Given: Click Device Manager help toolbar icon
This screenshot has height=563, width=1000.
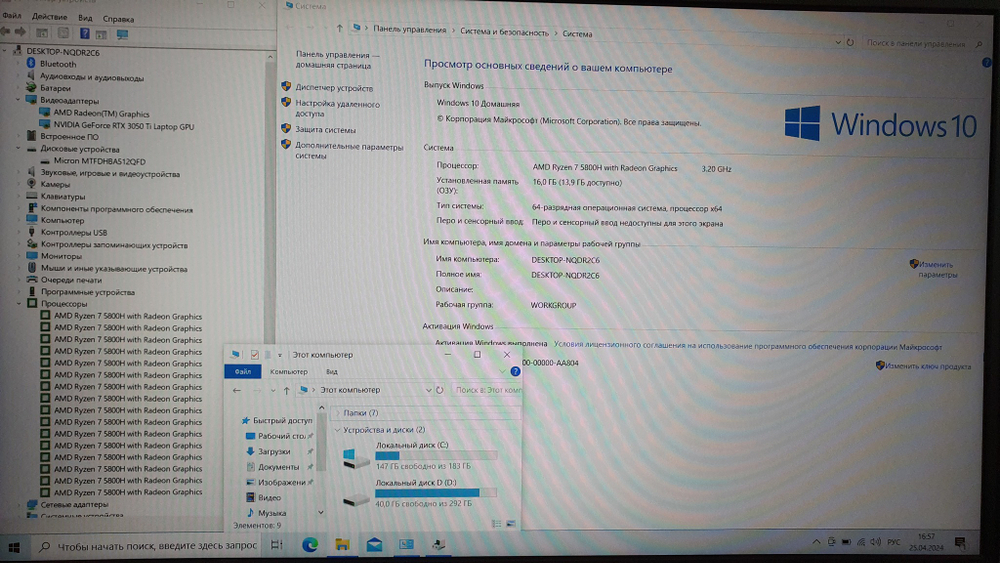Looking at the screenshot, I should click(x=84, y=33).
